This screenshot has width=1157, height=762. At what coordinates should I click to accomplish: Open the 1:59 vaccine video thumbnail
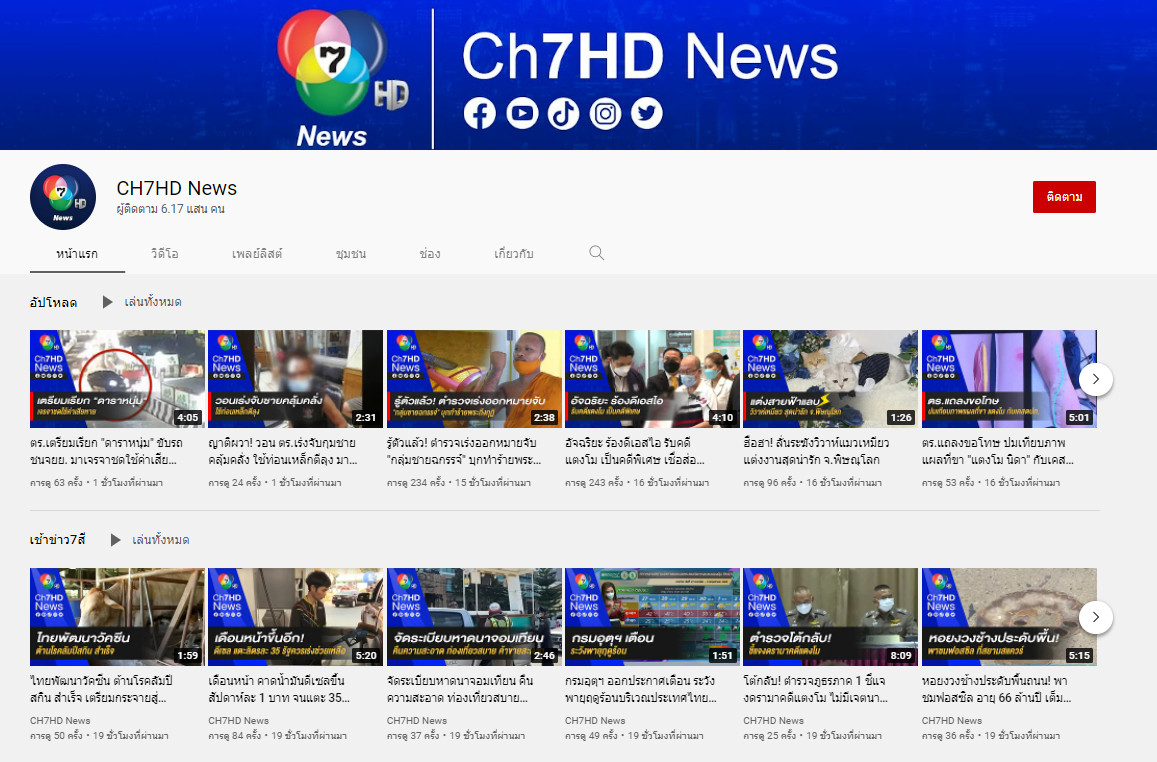pyautogui.click(x=117, y=617)
